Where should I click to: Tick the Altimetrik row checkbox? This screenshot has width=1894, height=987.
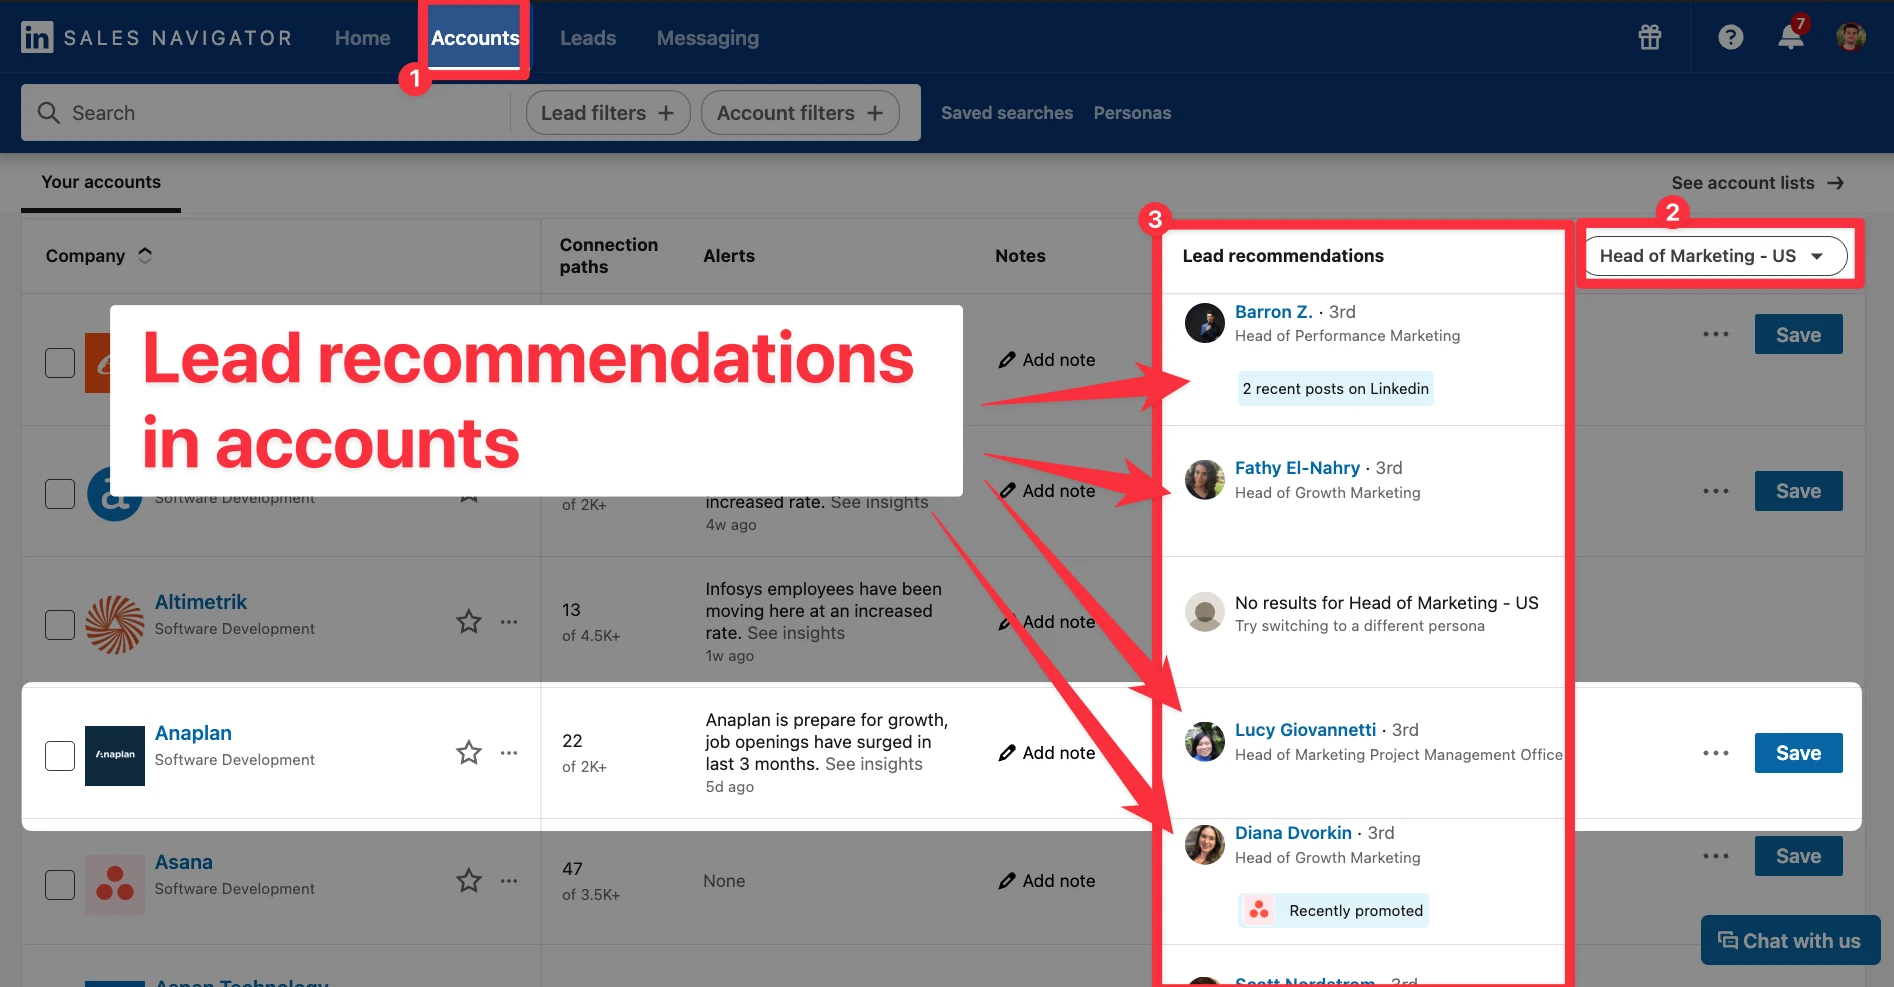60,625
